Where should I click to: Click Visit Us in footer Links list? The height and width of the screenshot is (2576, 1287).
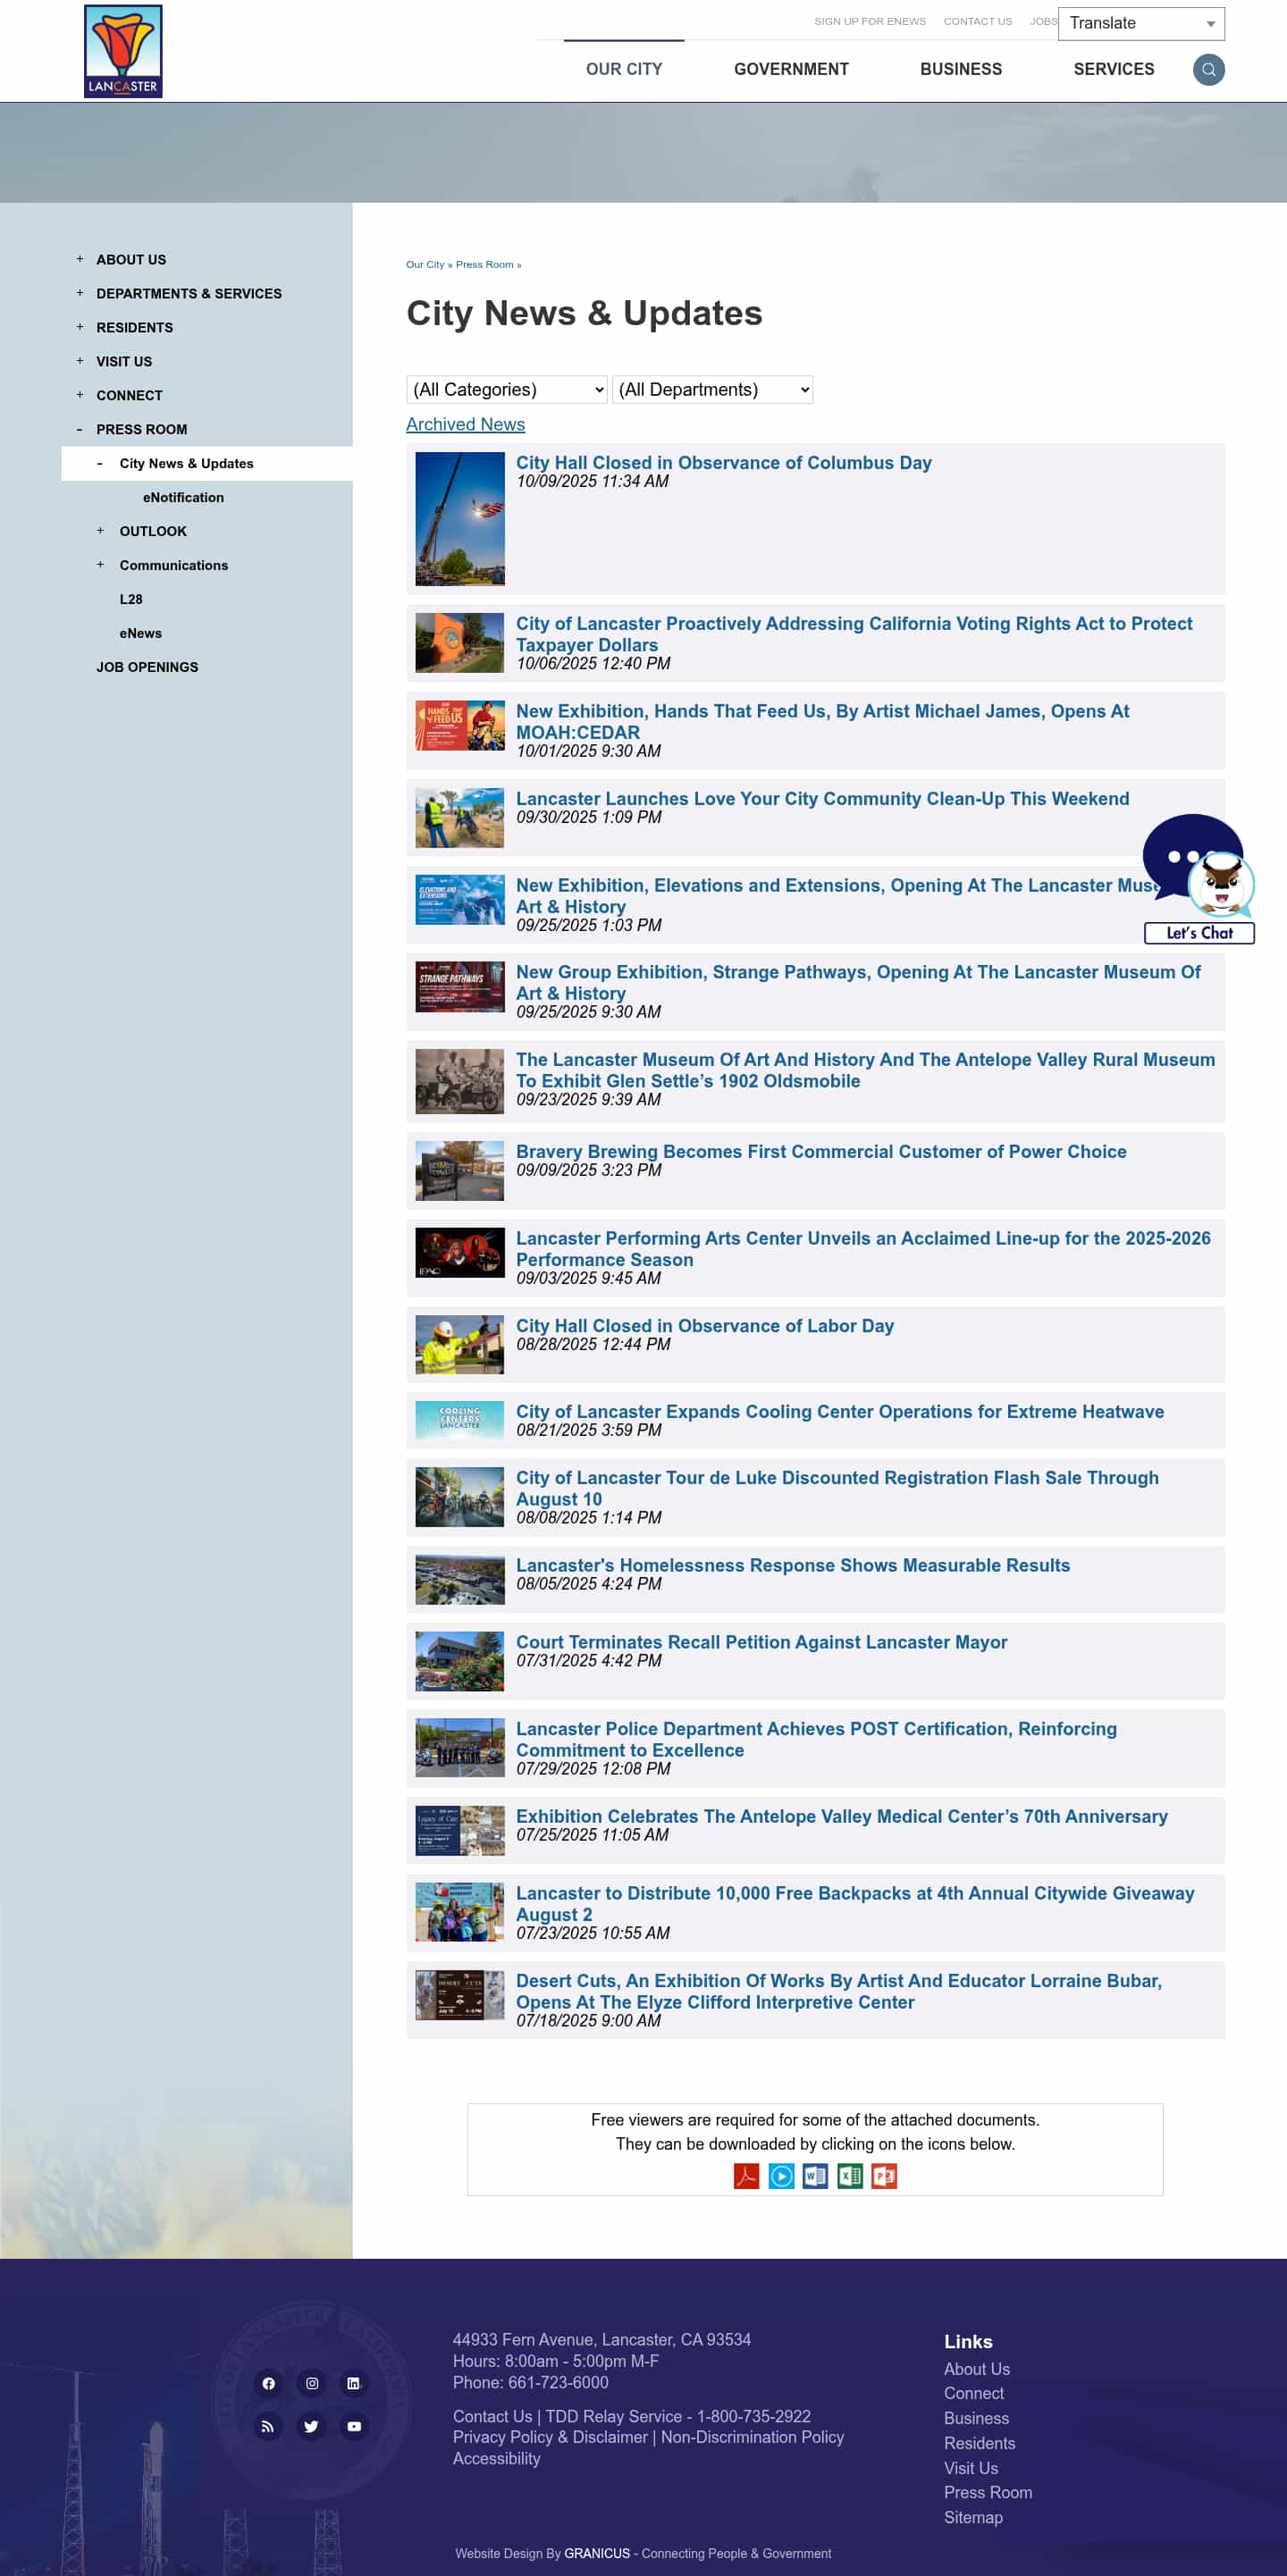point(971,2468)
